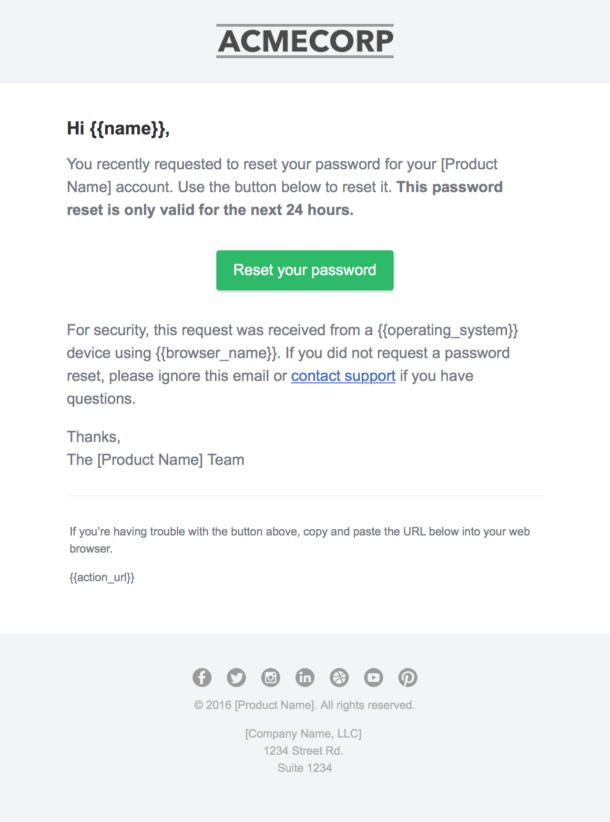The width and height of the screenshot is (610, 822).
Task: Open the contact support link
Action: pyautogui.click(x=343, y=375)
